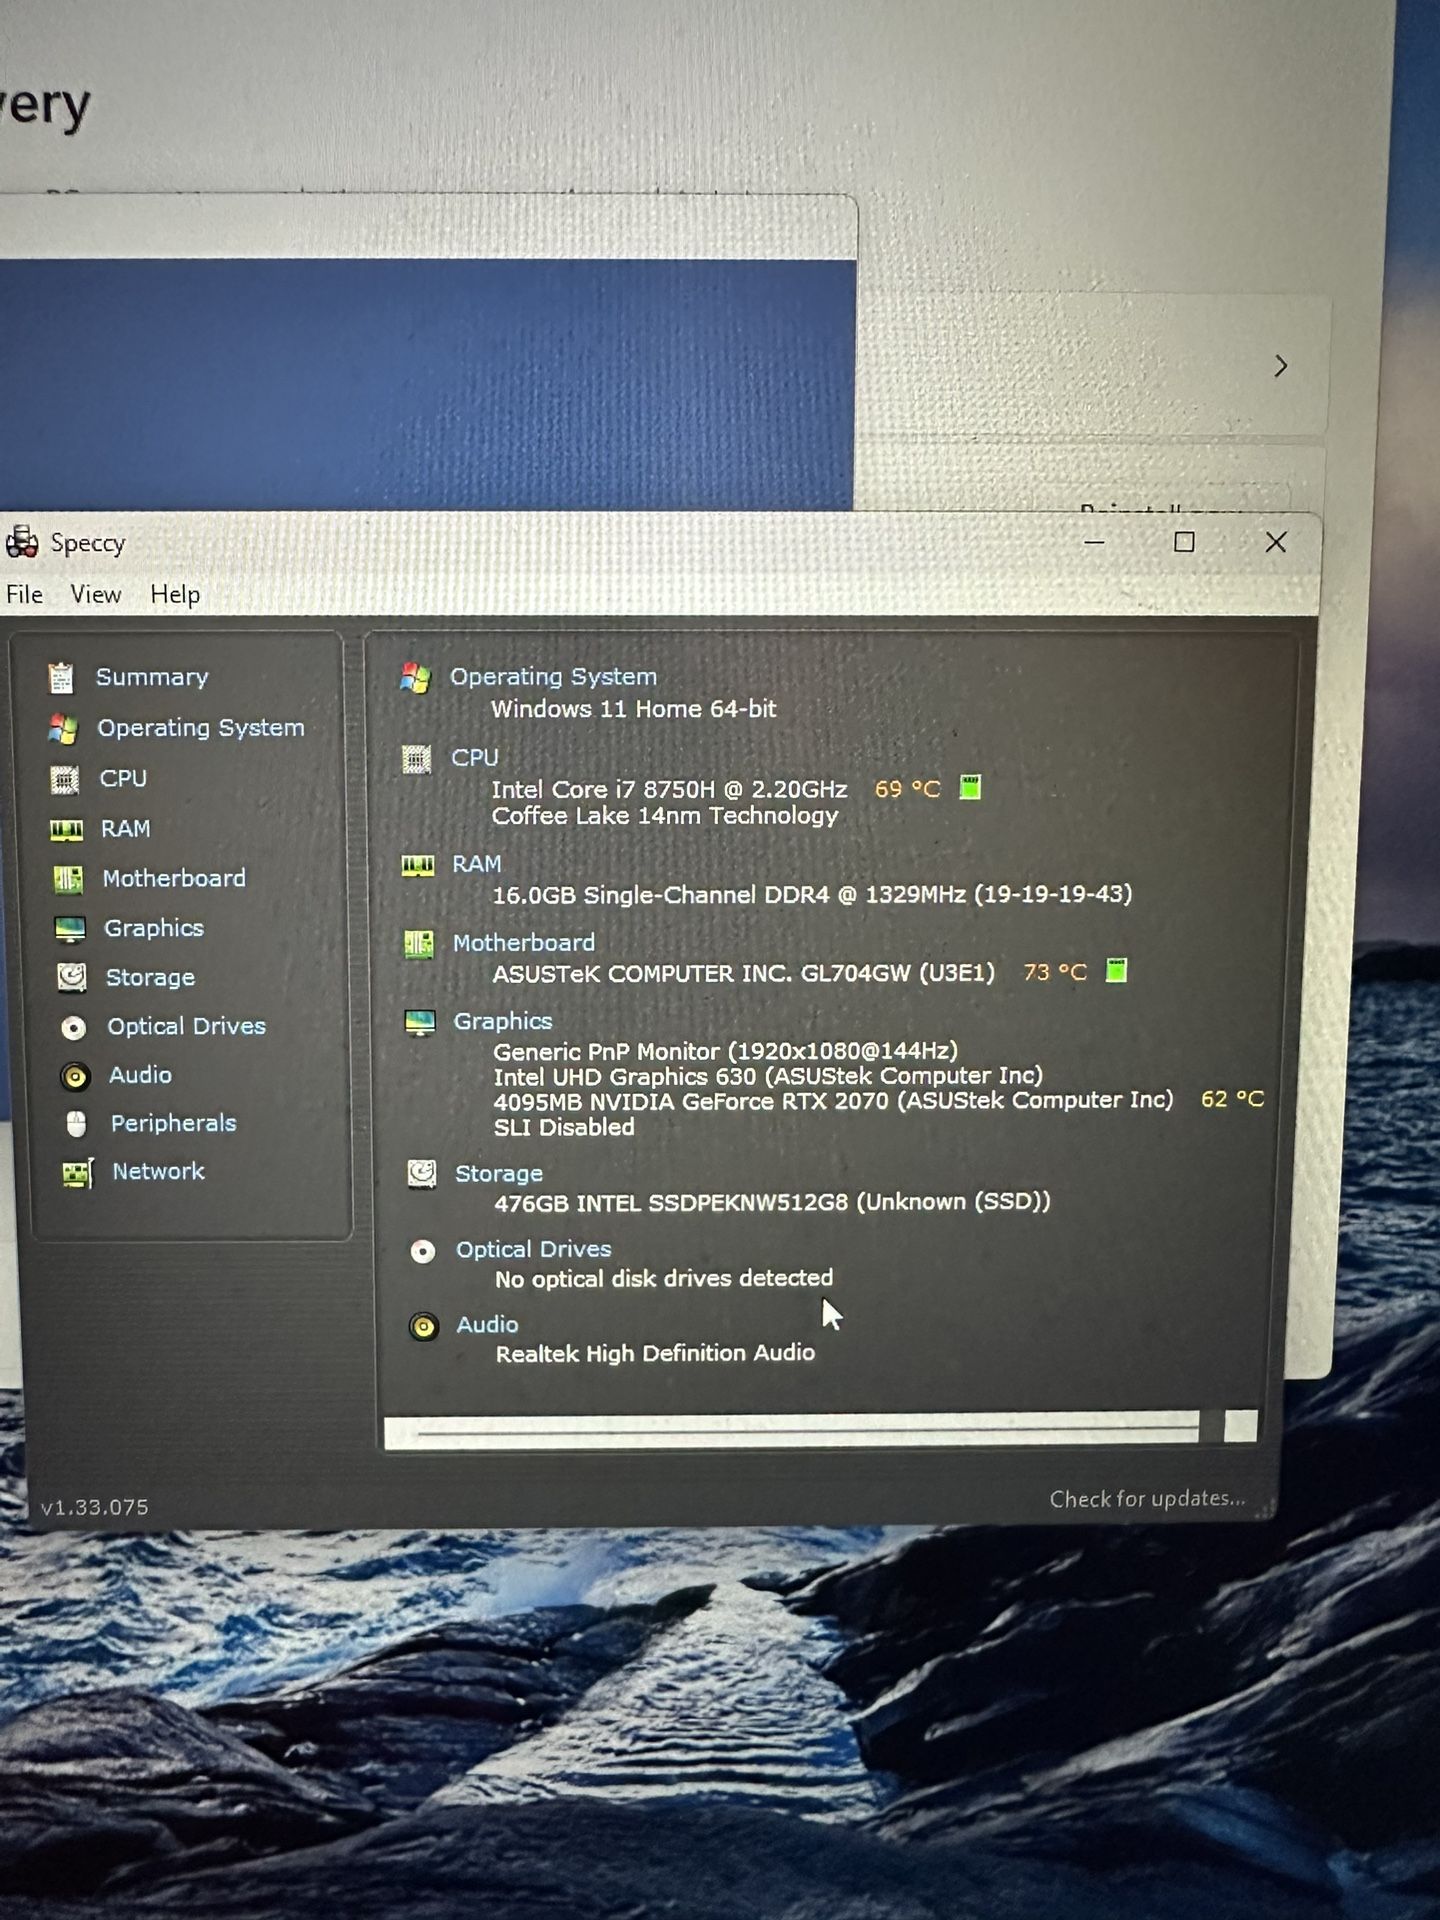The width and height of the screenshot is (1440, 1920).
Task: Click the Intel UHD Graphics 630 text
Action: pos(768,1076)
